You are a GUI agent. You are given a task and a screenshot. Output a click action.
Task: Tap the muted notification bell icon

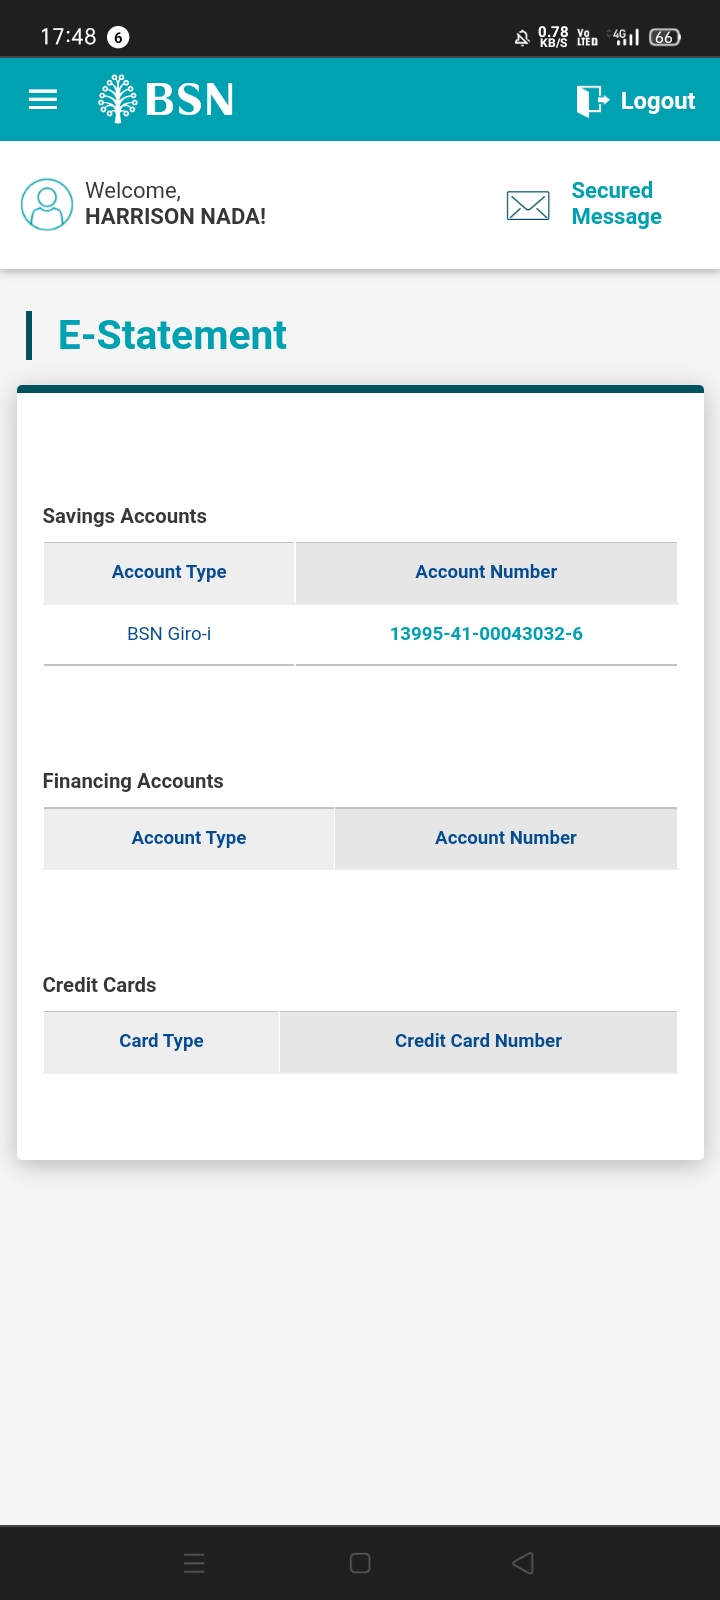(522, 38)
